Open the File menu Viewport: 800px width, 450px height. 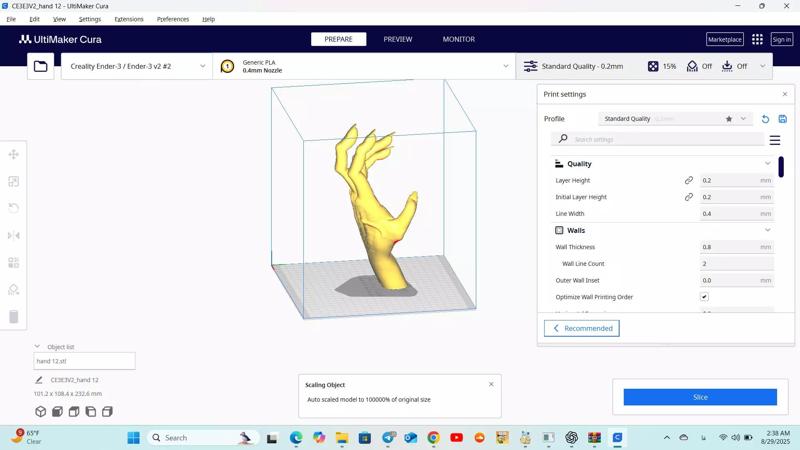click(11, 19)
